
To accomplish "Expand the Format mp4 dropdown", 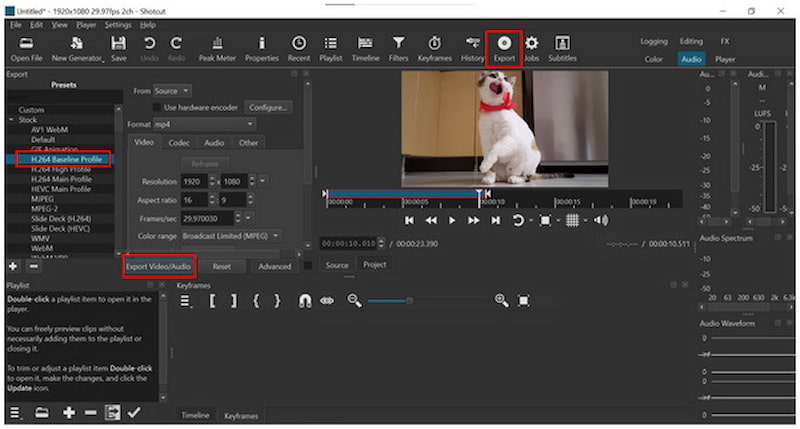I will tap(205, 124).
